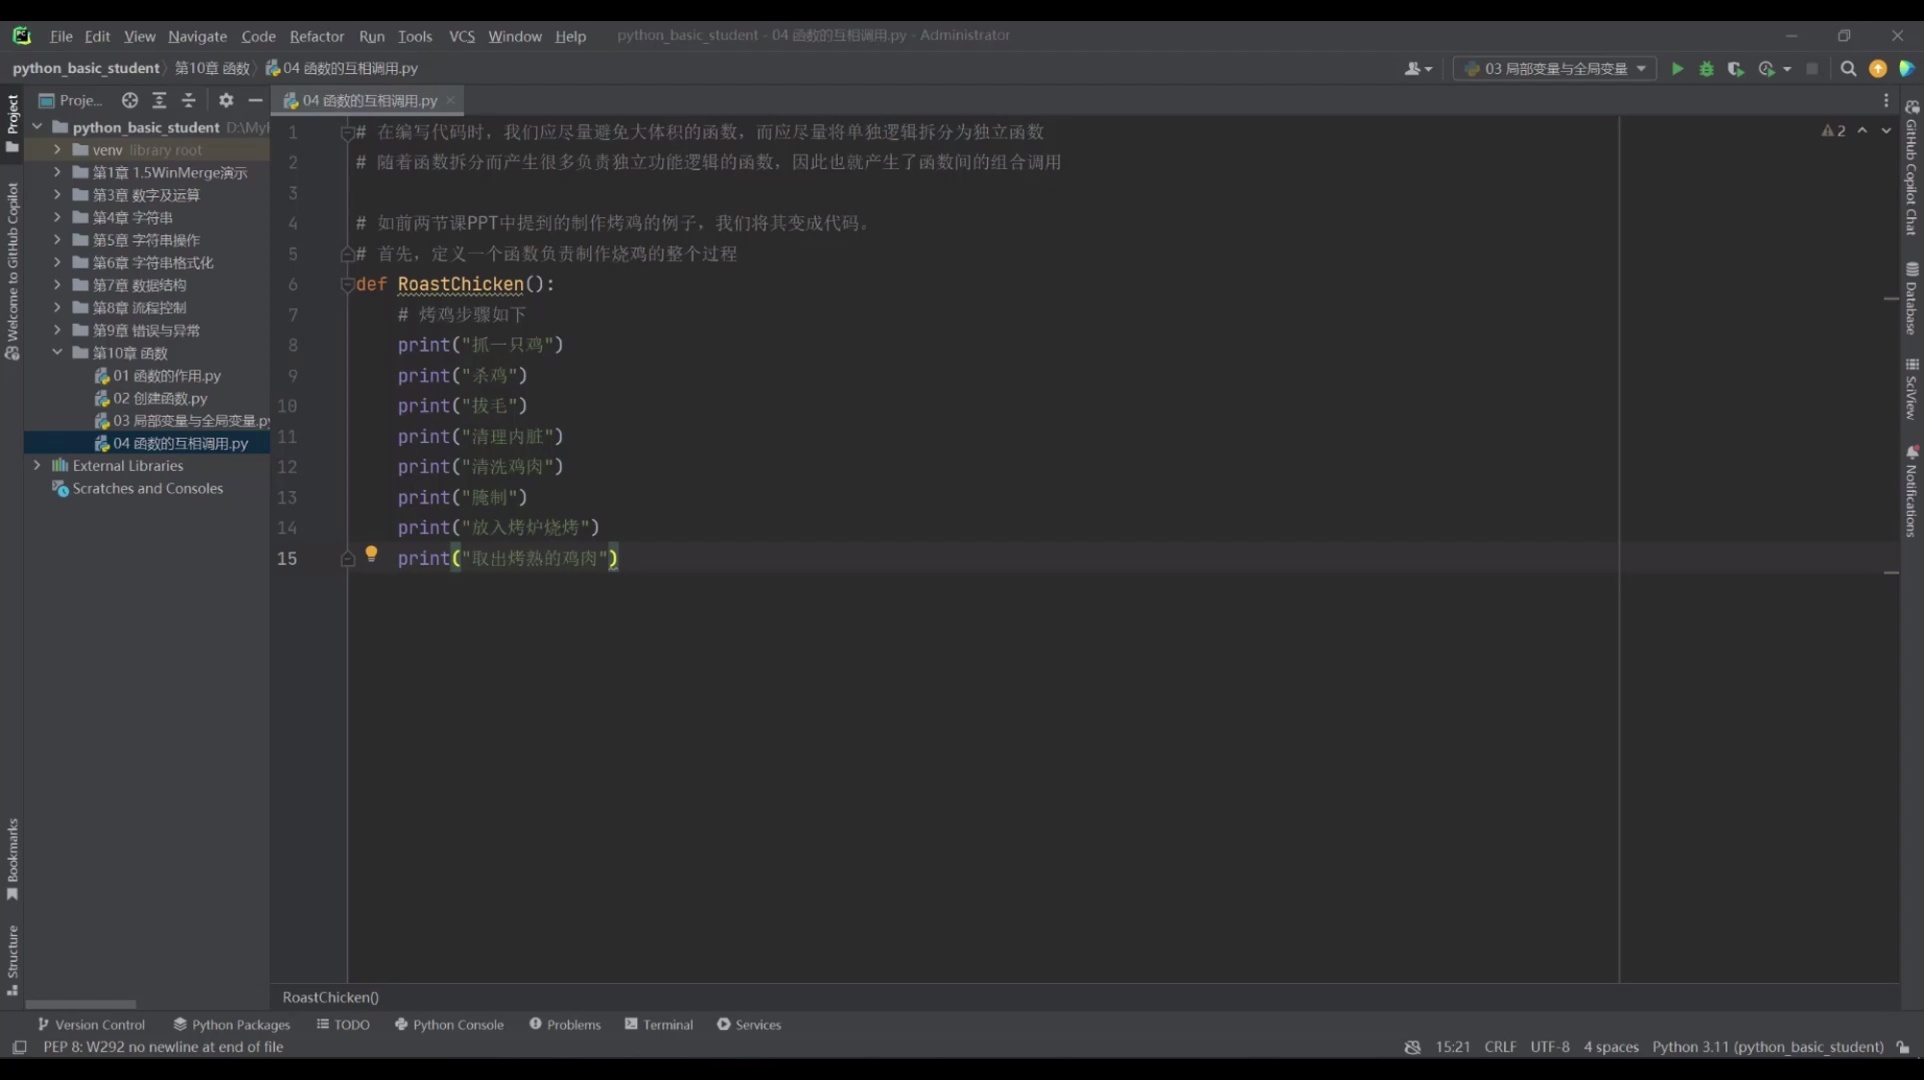The image size is (1924, 1080).
Task: Run with Coverage using the shield icon
Action: pos(1736,69)
